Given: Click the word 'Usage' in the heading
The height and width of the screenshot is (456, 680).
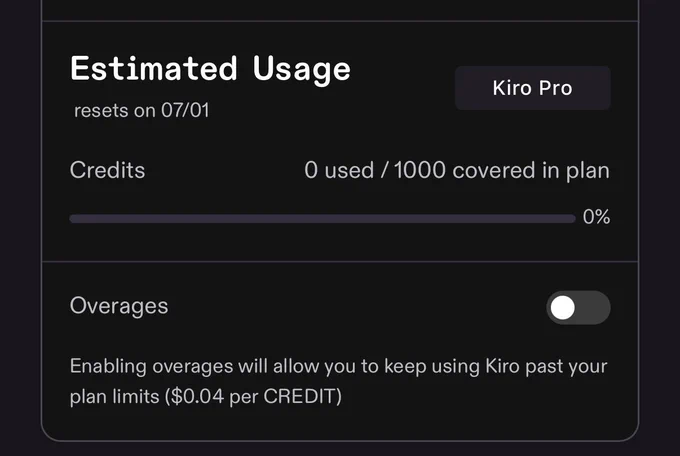Looking at the screenshot, I should pyautogui.click(x=302, y=70).
